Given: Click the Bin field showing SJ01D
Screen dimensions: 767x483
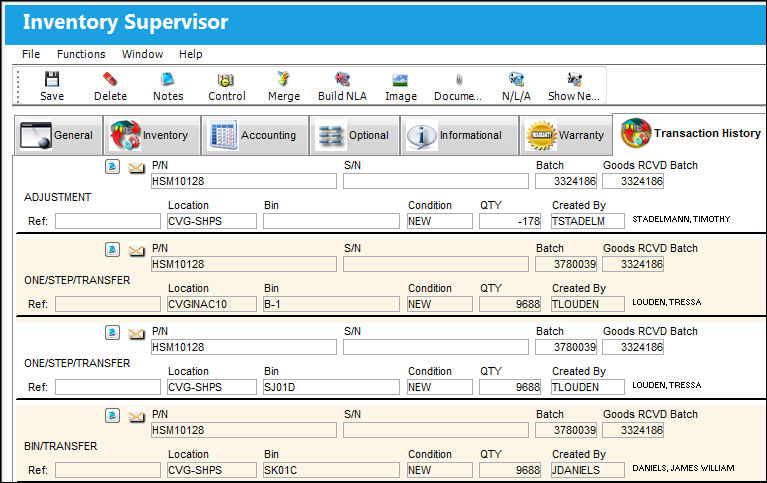Looking at the screenshot, I should click(331, 387).
